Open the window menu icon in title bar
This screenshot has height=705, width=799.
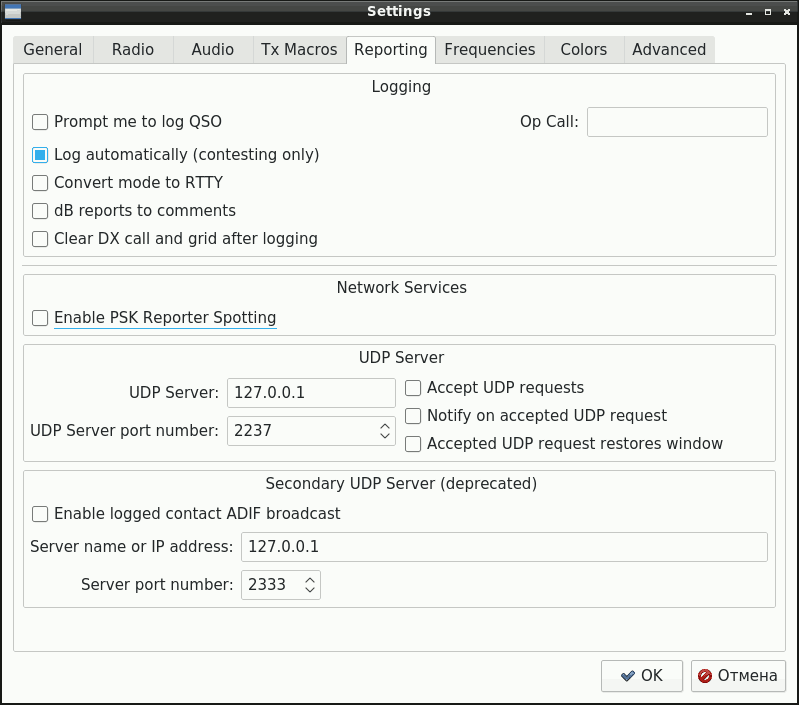pos(13,11)
